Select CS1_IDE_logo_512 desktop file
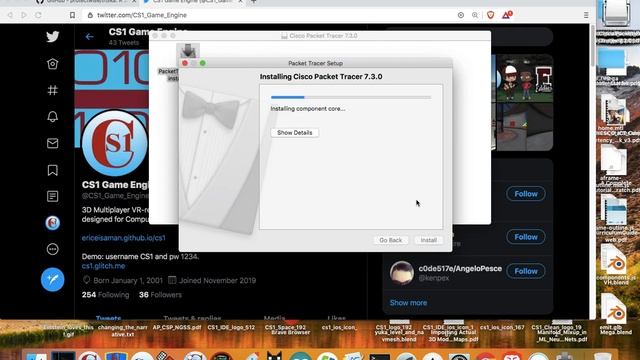Screen dimensions: 640x360 [x=231, y=327]
